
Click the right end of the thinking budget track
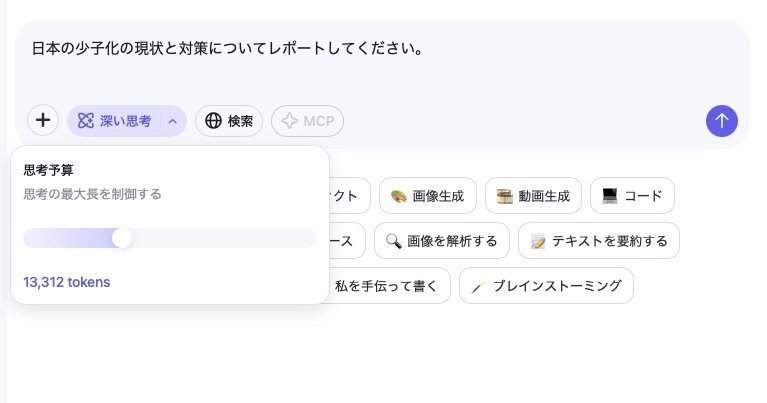pos(311,238)
